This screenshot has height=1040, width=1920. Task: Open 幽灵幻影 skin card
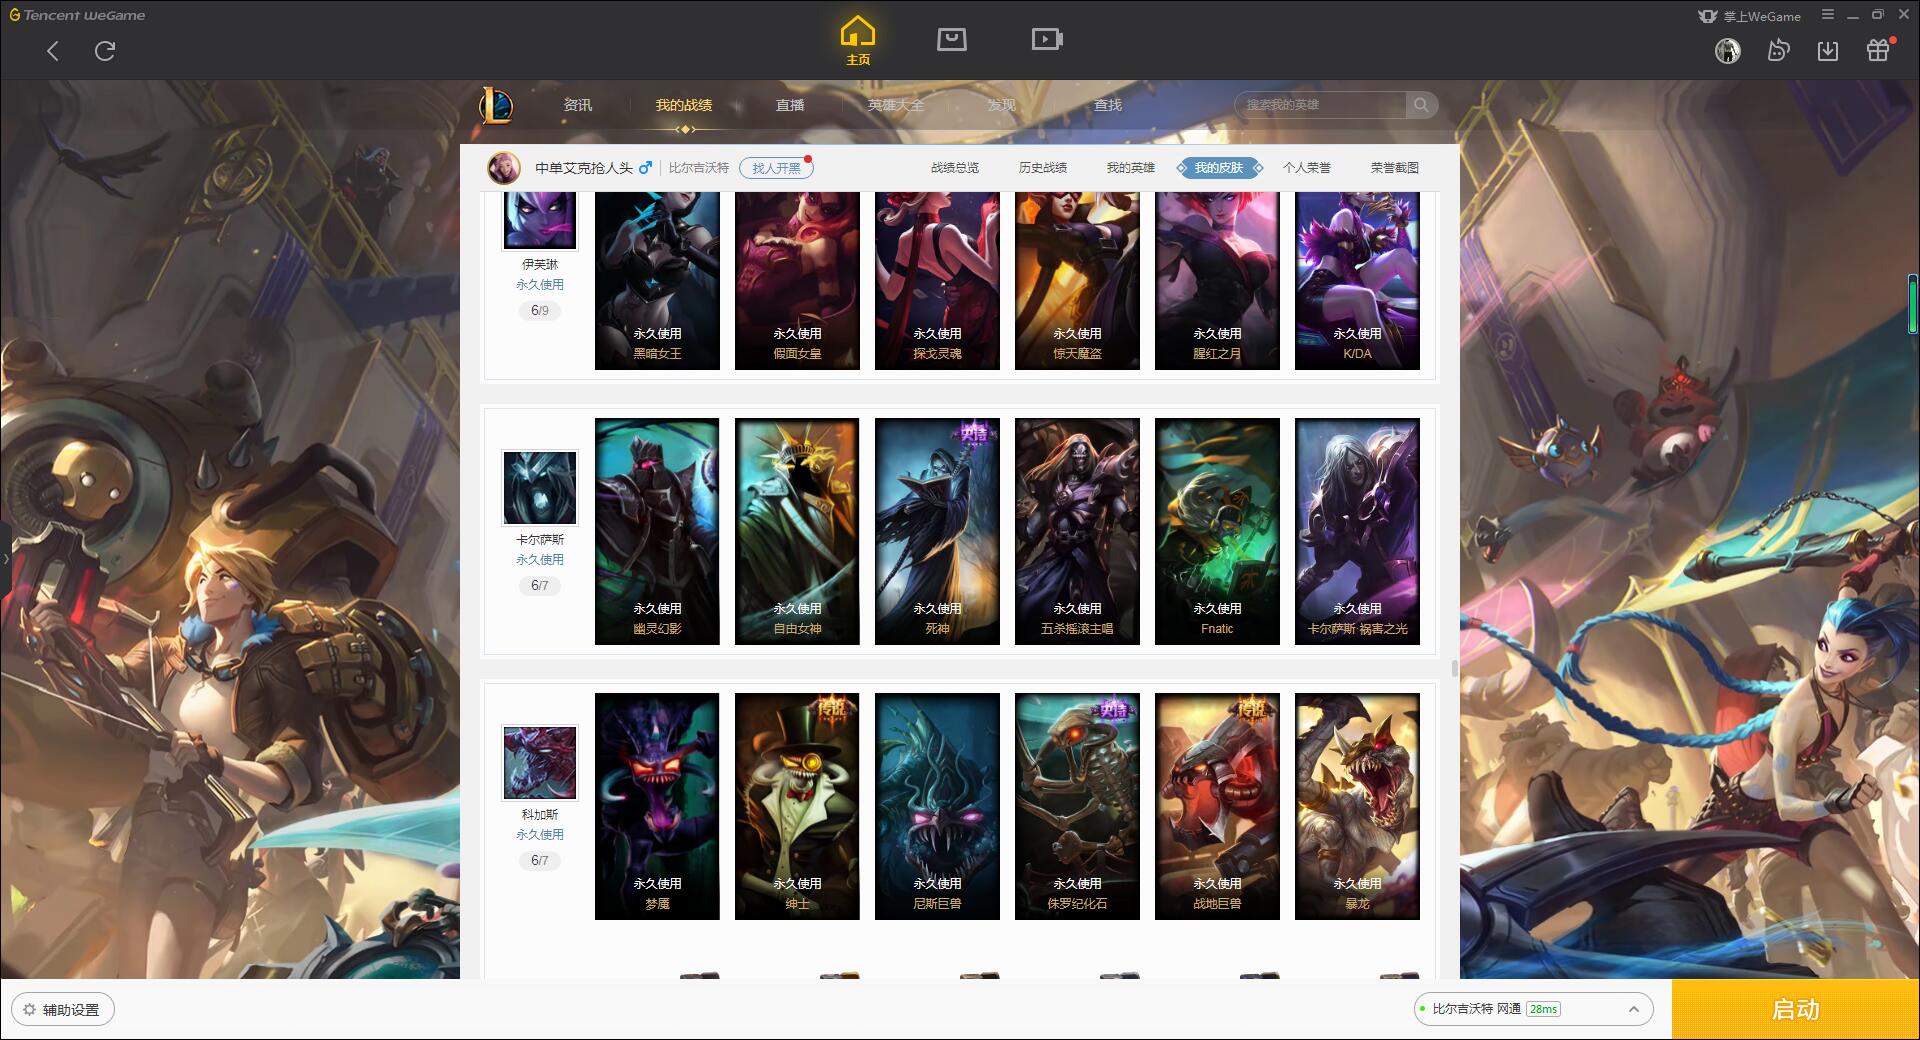tap(657, 531)
